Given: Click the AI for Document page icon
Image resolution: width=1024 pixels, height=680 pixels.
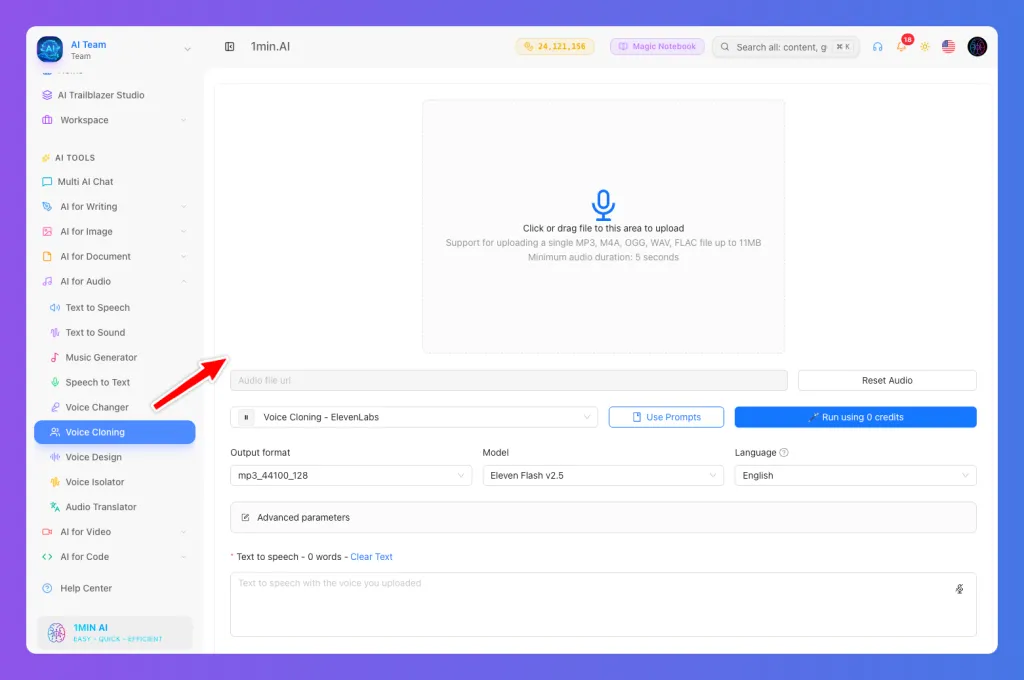Looking at the screenshot, I should pyautogui.click(x=47, y=256).
